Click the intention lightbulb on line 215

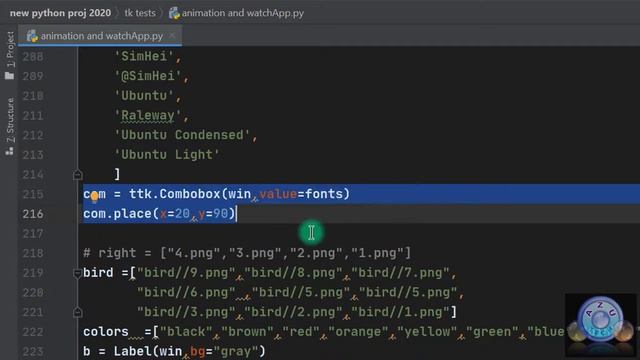pyautogui.click(x=95, y=197)
